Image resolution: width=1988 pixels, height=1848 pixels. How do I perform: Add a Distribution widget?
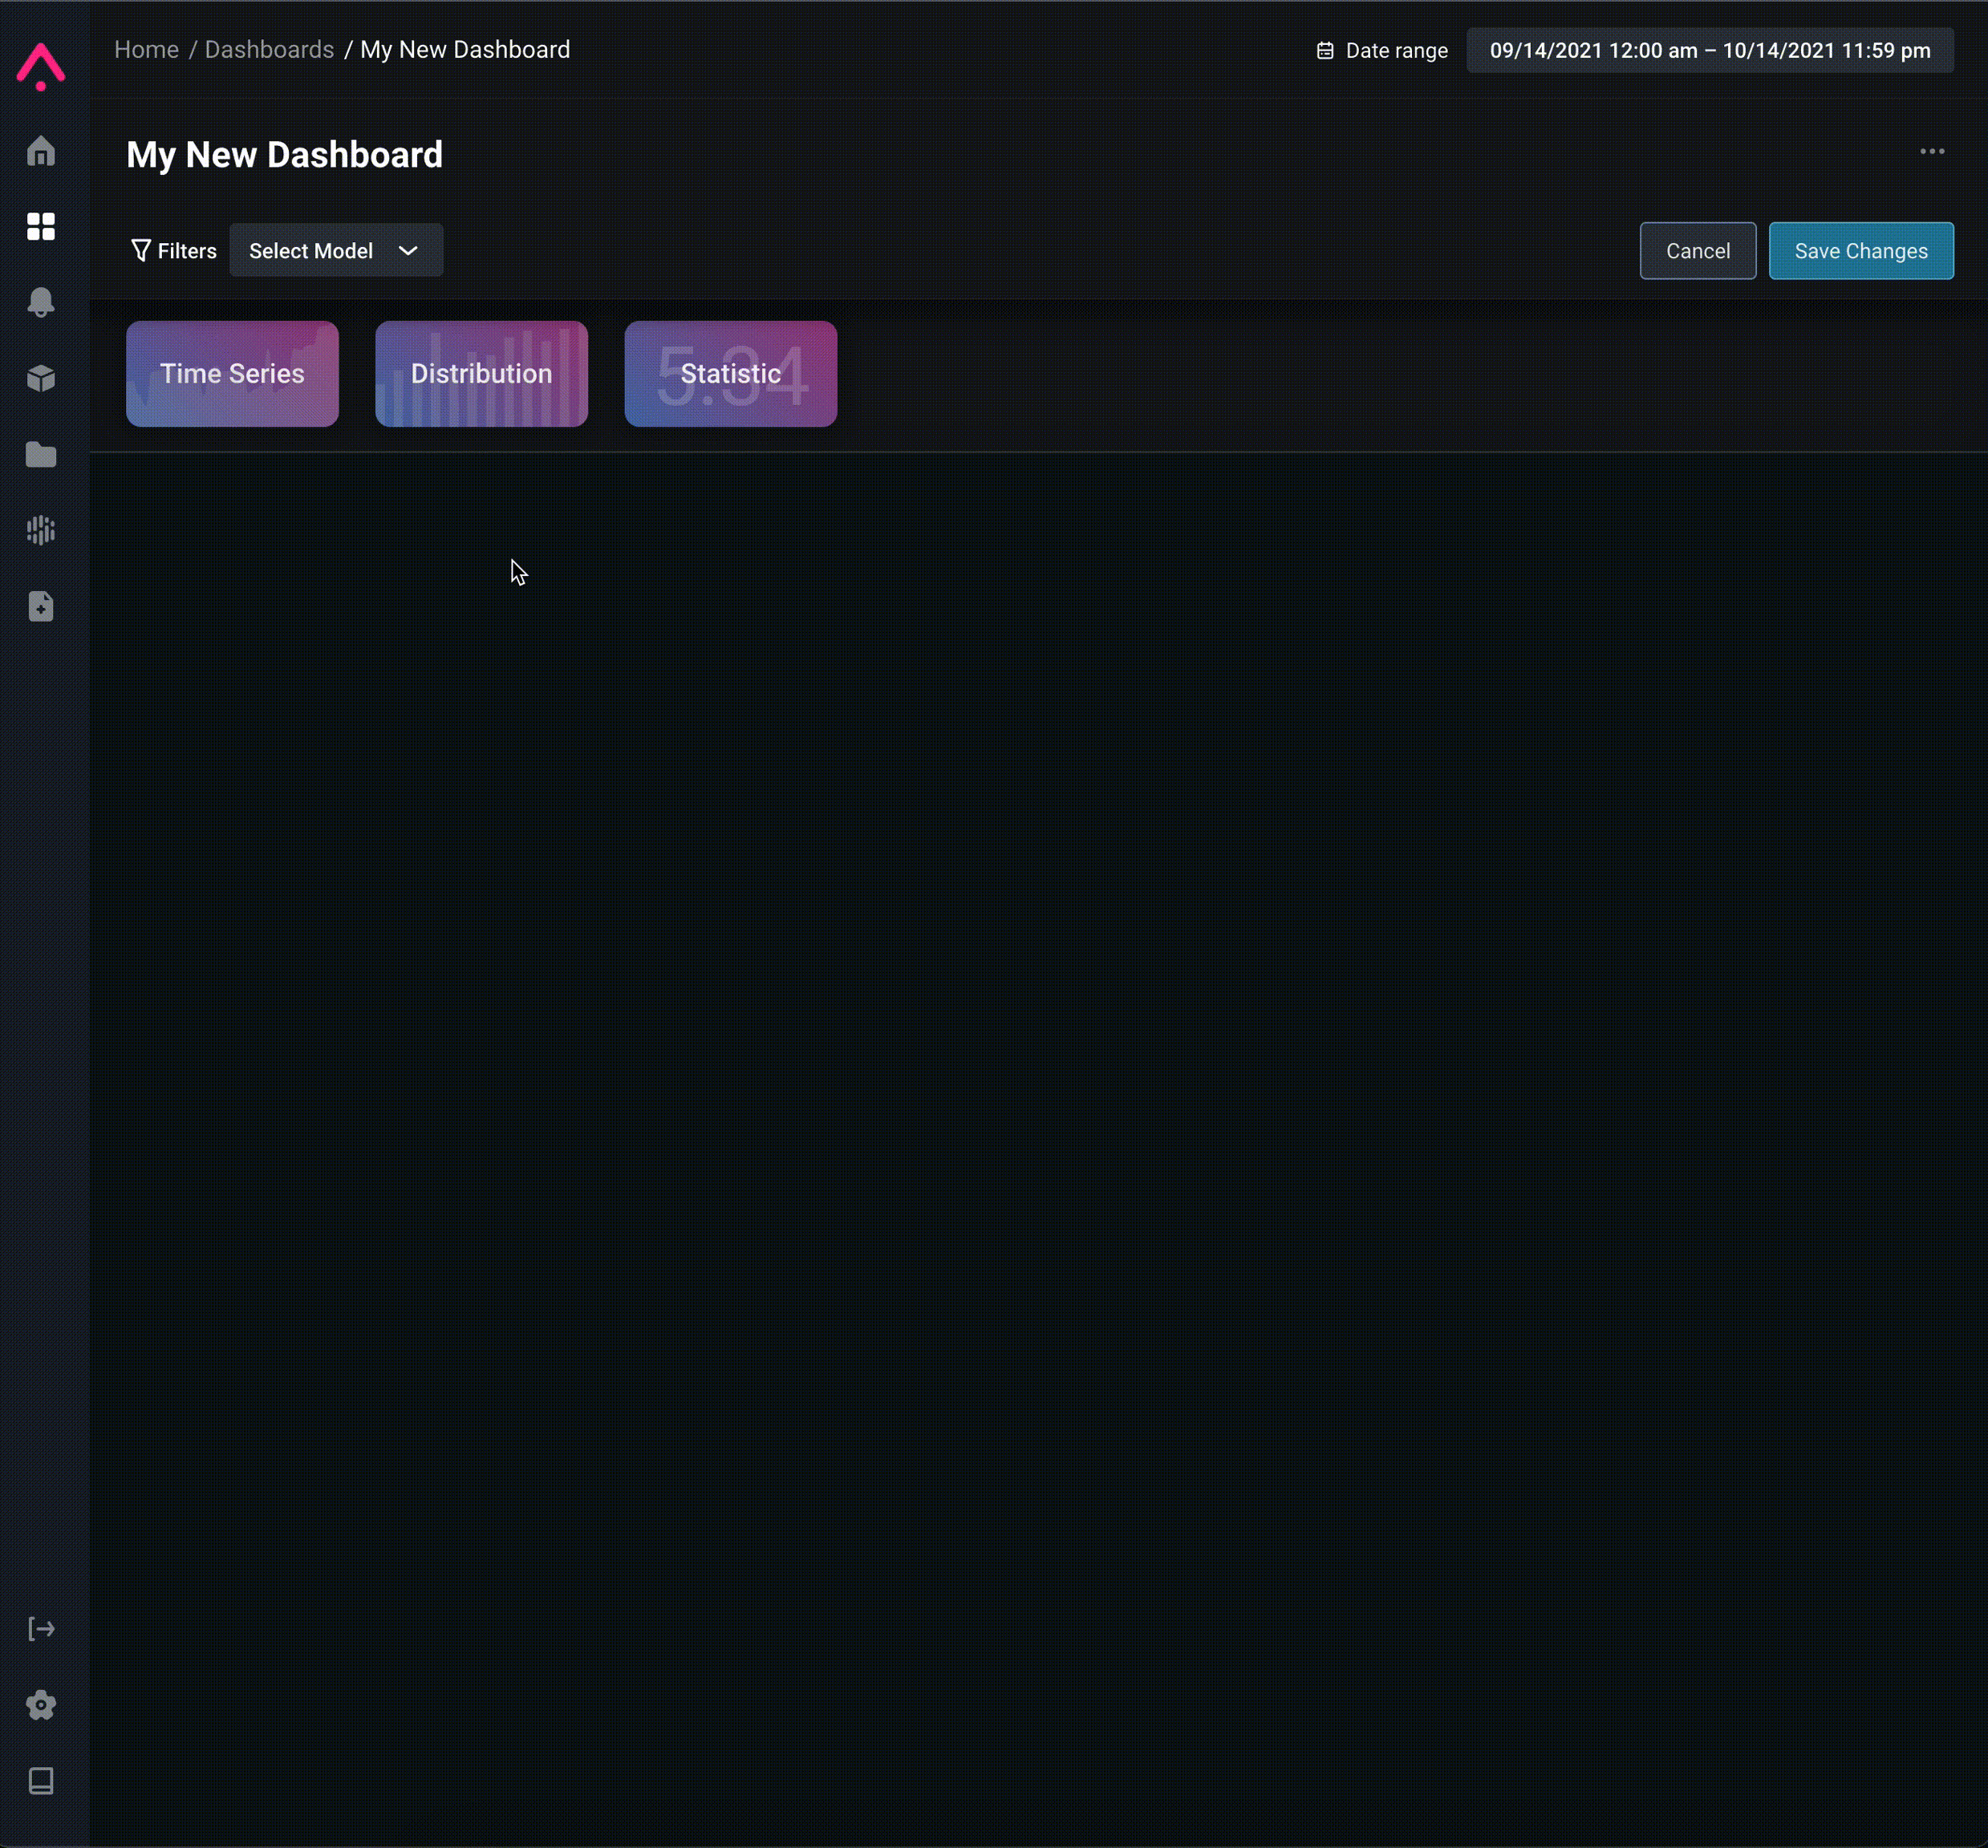tap(481, 374)
